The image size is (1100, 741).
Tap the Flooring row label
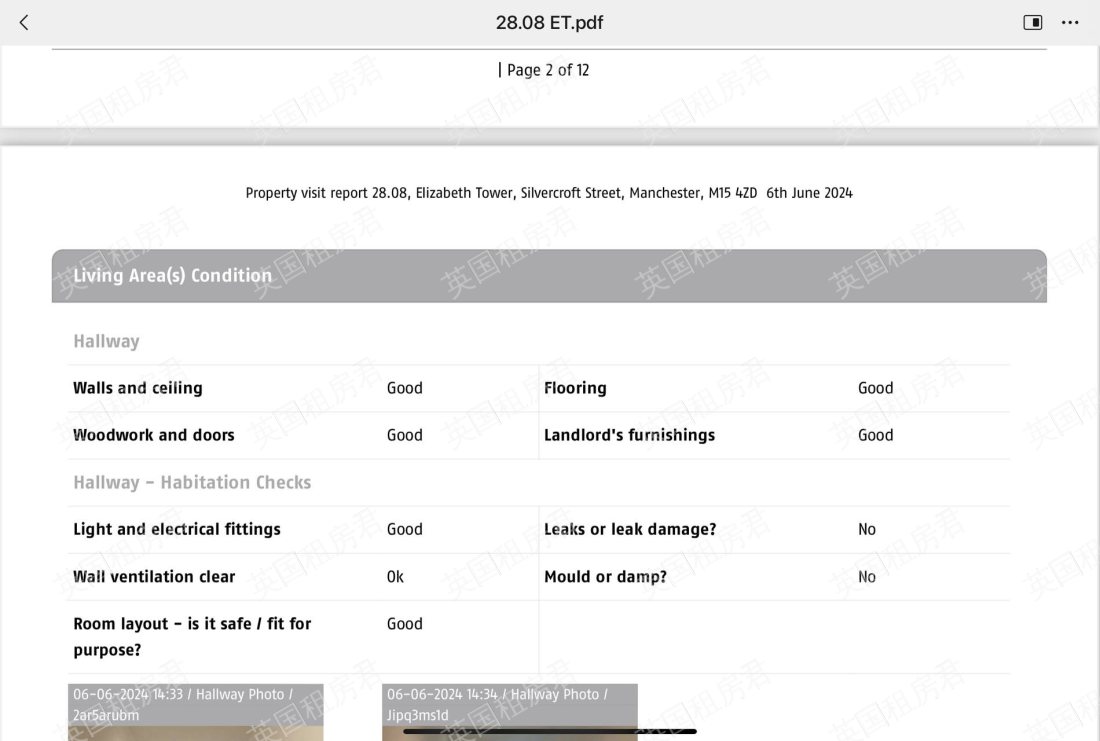click(575, 388)
